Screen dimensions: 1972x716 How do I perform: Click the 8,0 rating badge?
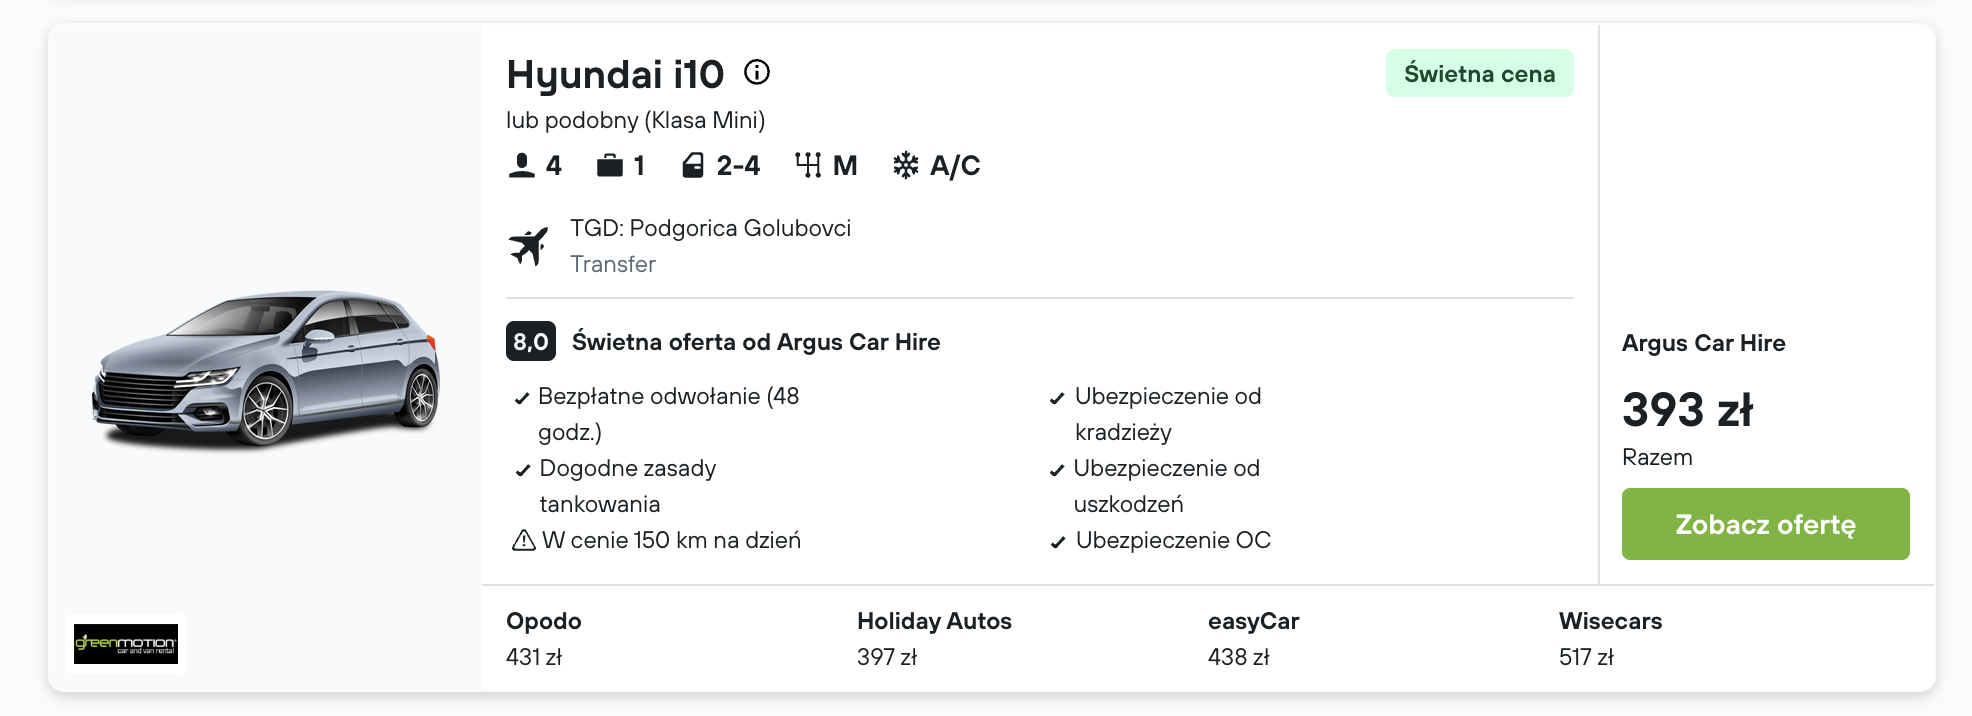(x=531, y=341)
